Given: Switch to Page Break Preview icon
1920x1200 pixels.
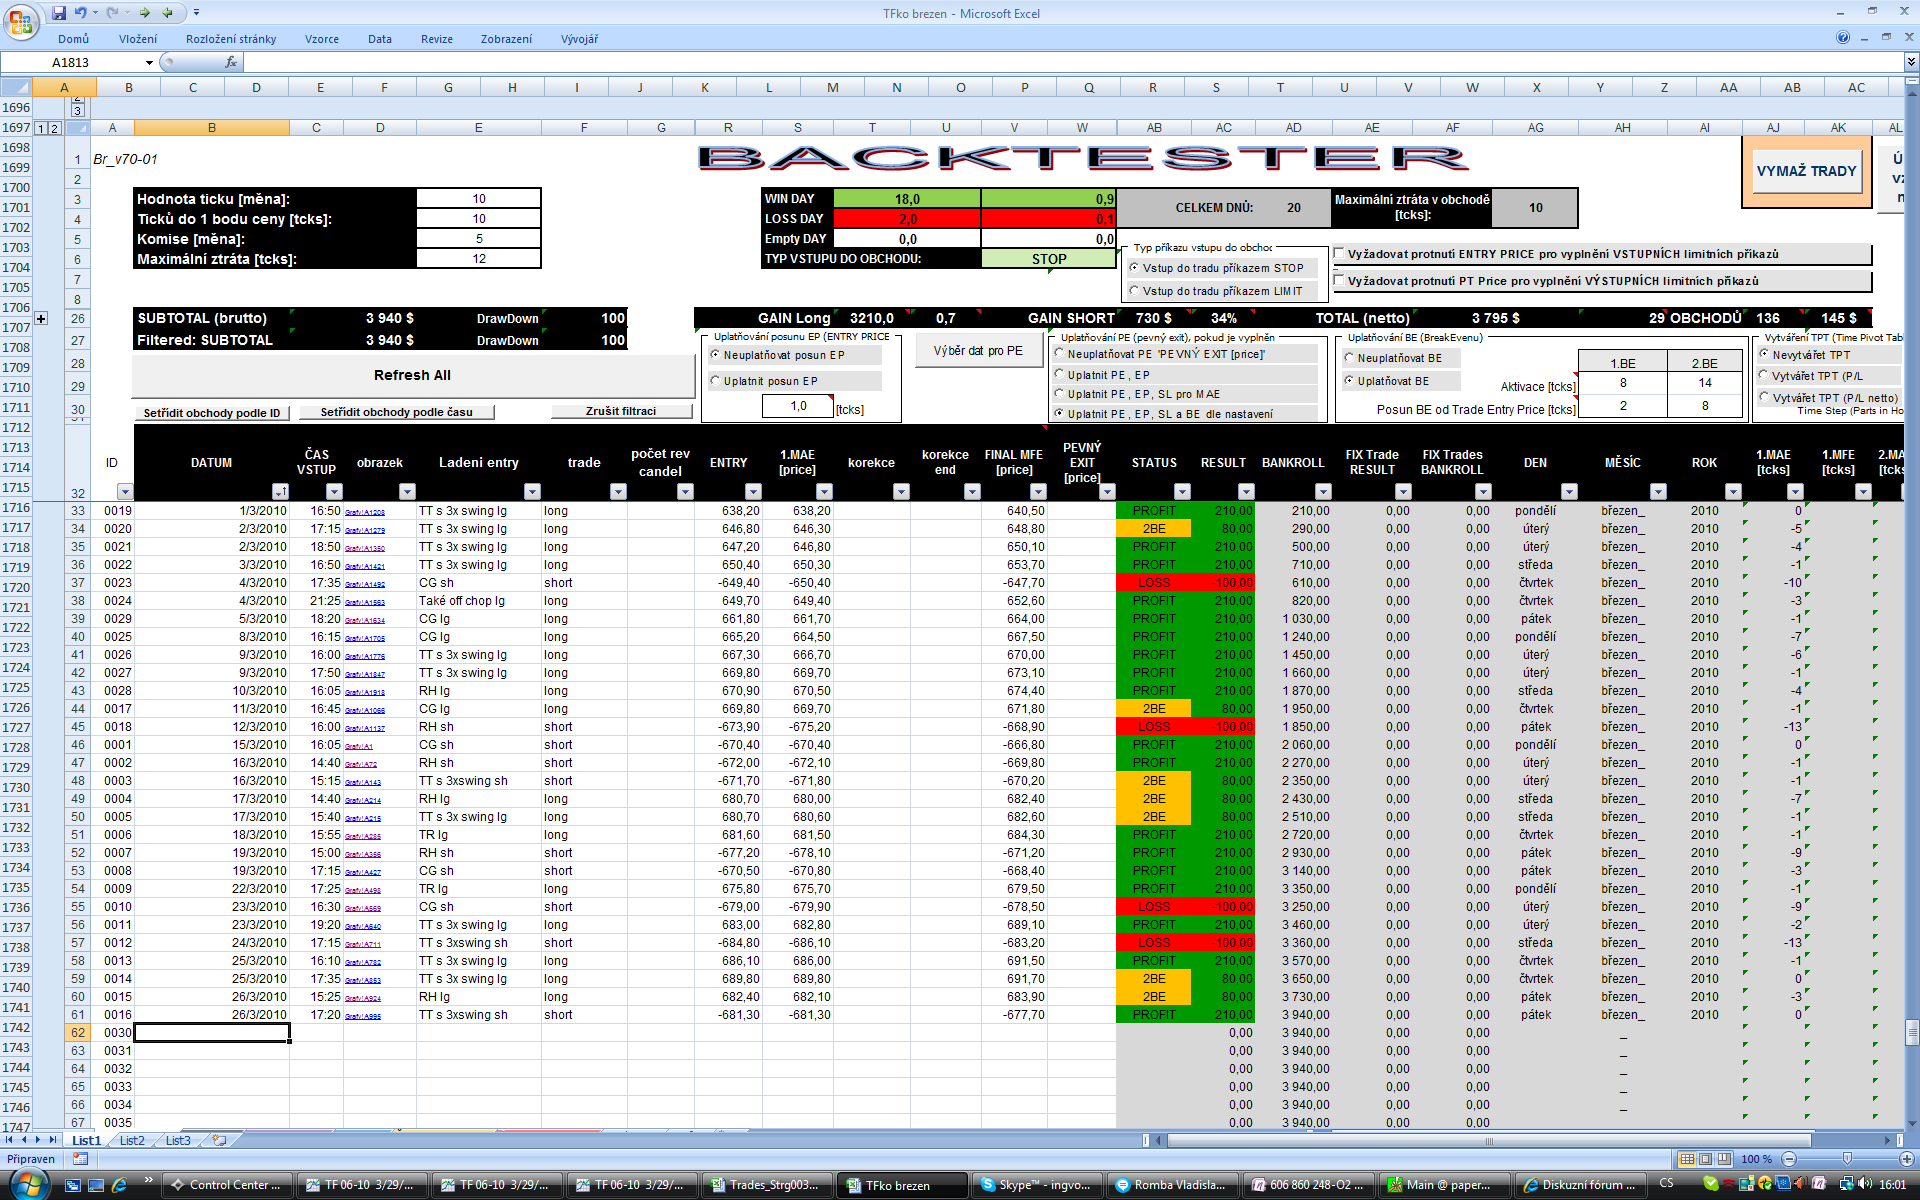Looking at the screenshot, I should tap(1724, 1159).
